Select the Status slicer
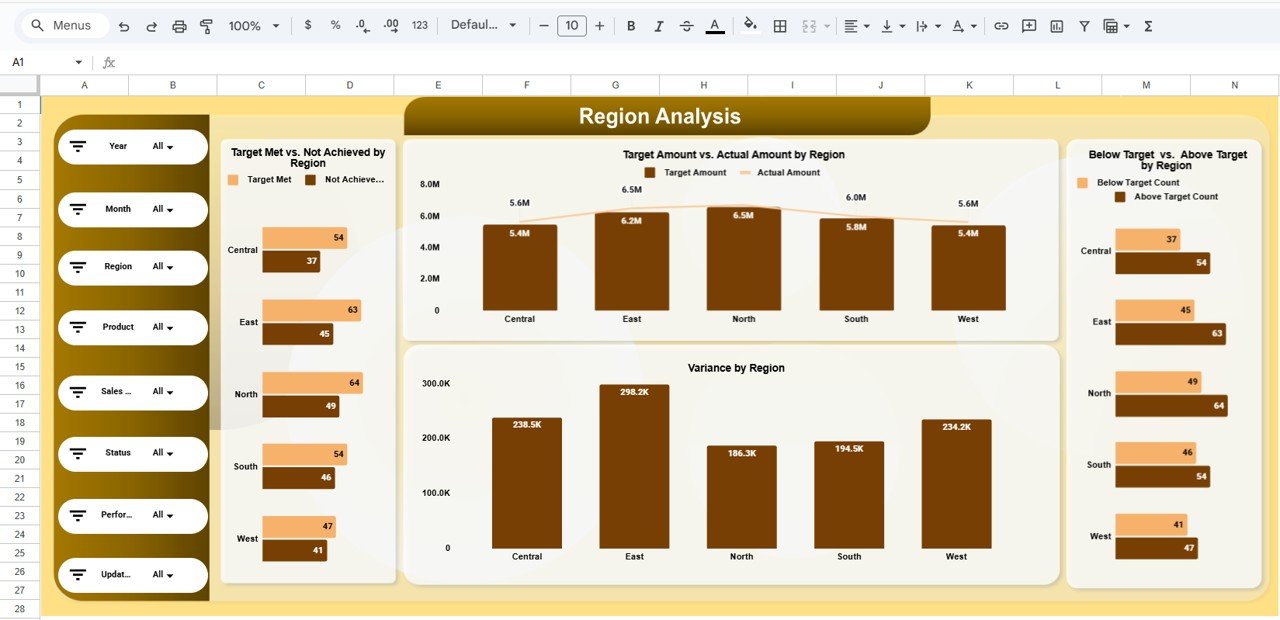1280x620 pixels. [133, 453]
